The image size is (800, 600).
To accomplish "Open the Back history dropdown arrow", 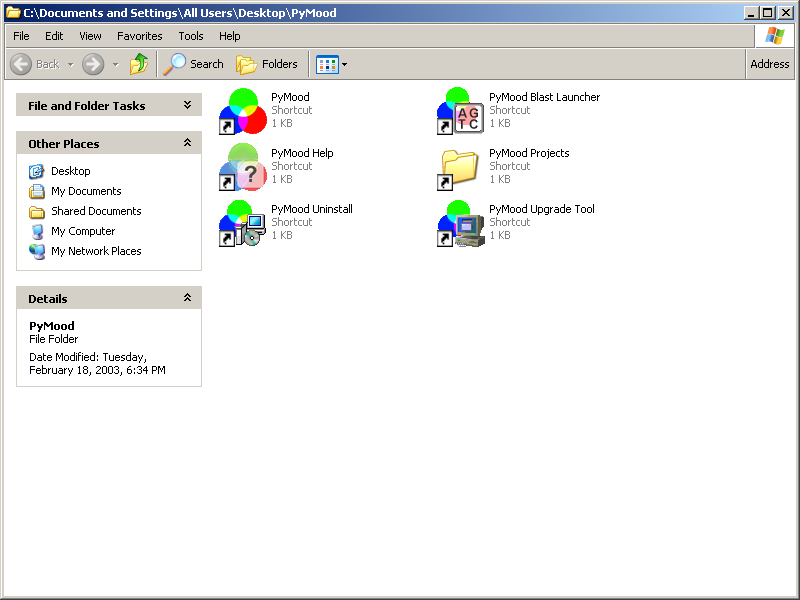I will pos(70,65).
